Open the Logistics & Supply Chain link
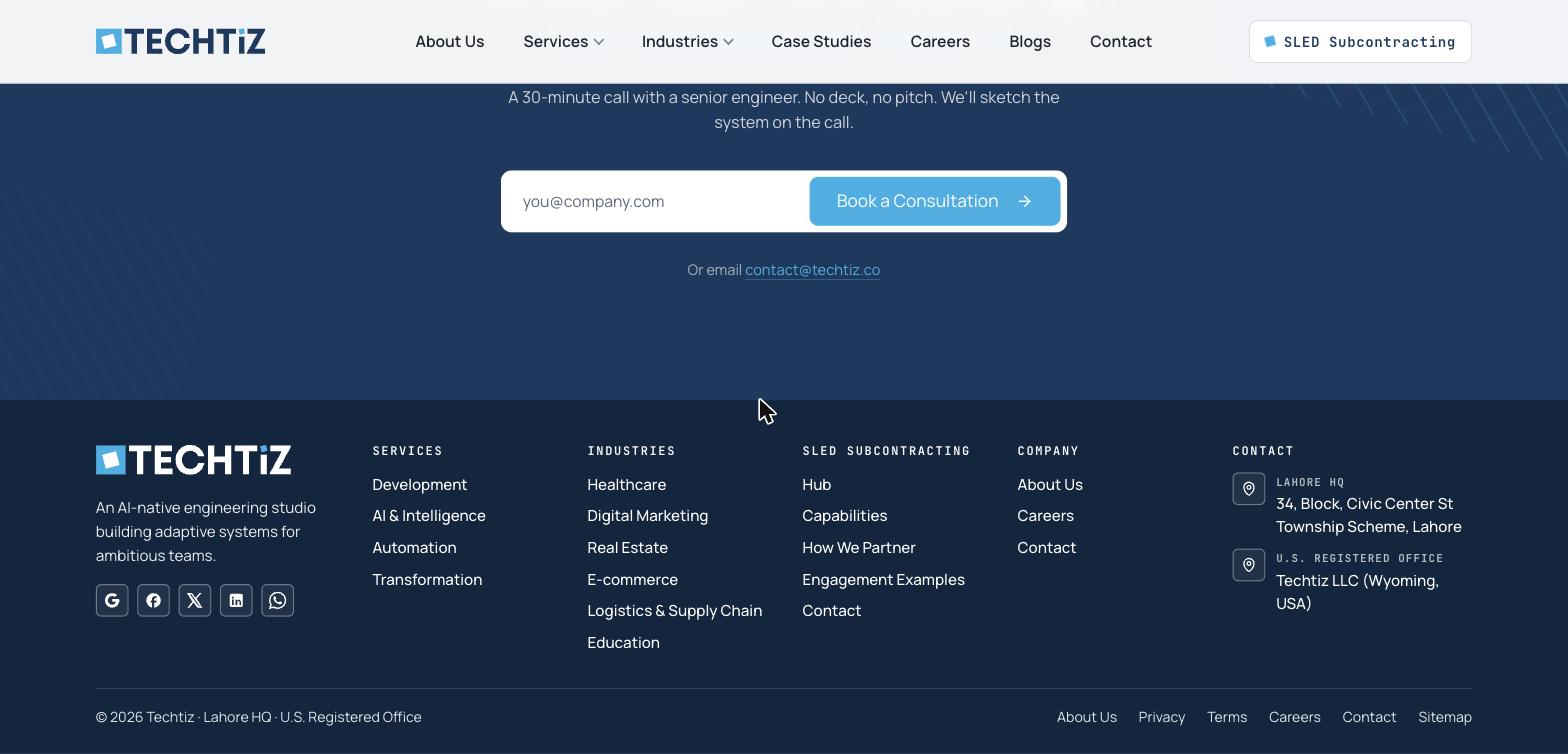1568x754 pixels. click(x=675, y=611)
